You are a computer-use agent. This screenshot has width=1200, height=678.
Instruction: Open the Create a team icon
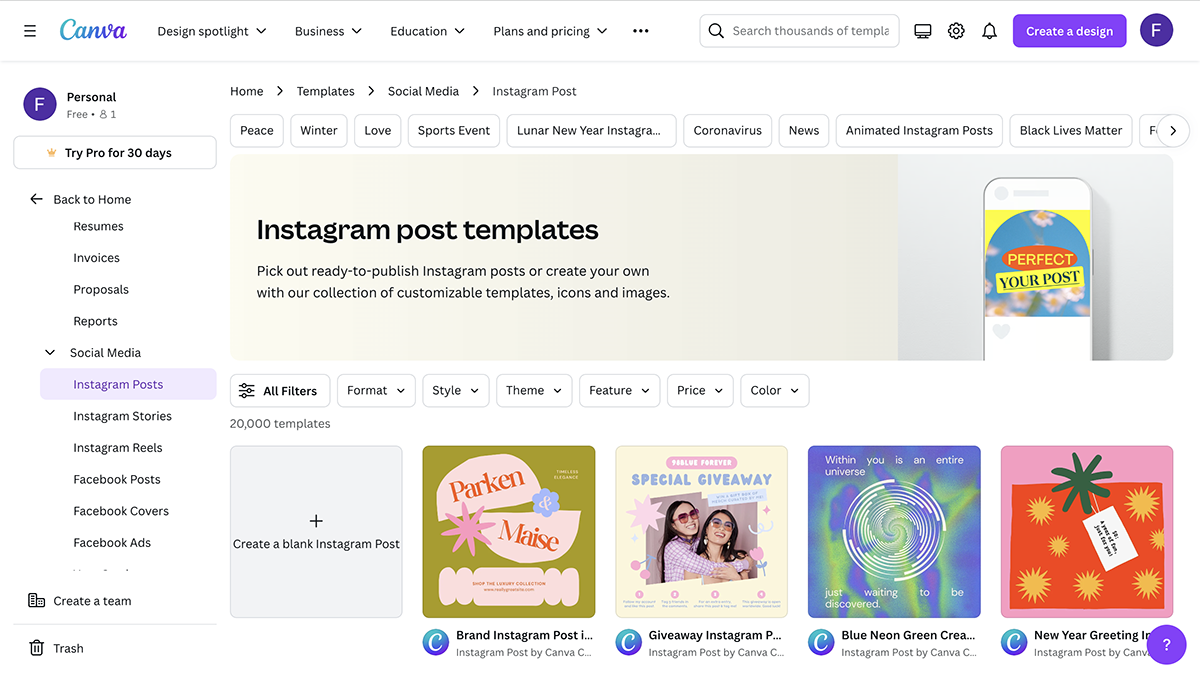click(34, 600)
